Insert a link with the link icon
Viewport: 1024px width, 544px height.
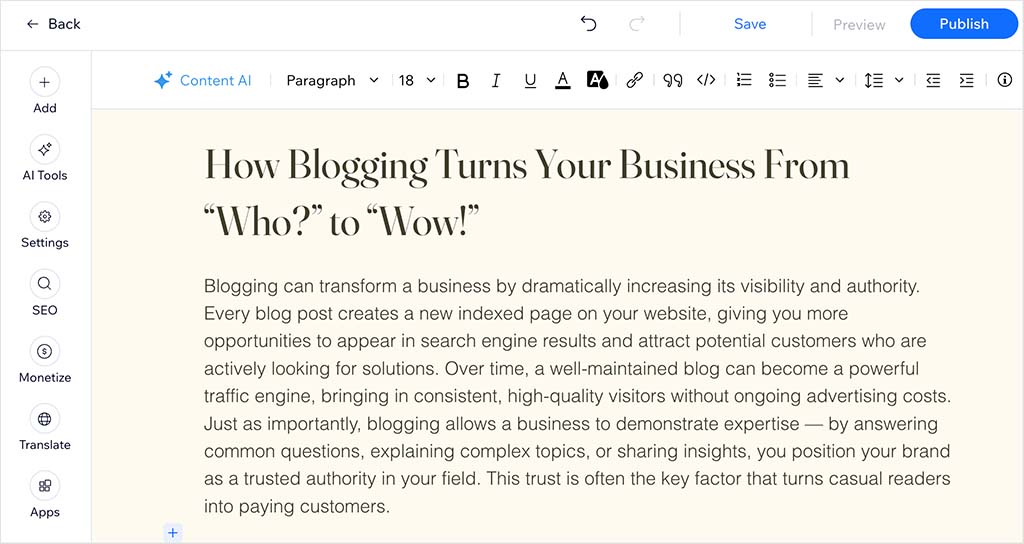click(634, 80)
